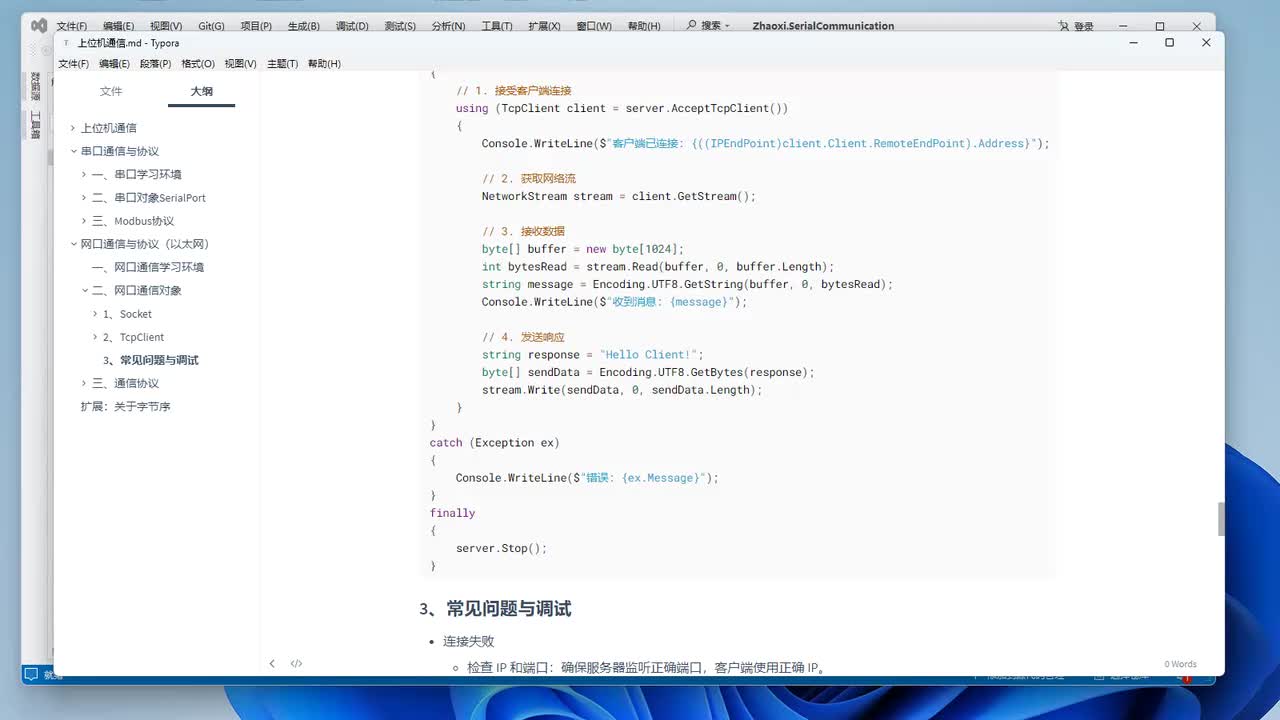This screenshot has height=720, width=1280.
Task: Open 视图(V) menu in Typora
Action: coord(241,64)
